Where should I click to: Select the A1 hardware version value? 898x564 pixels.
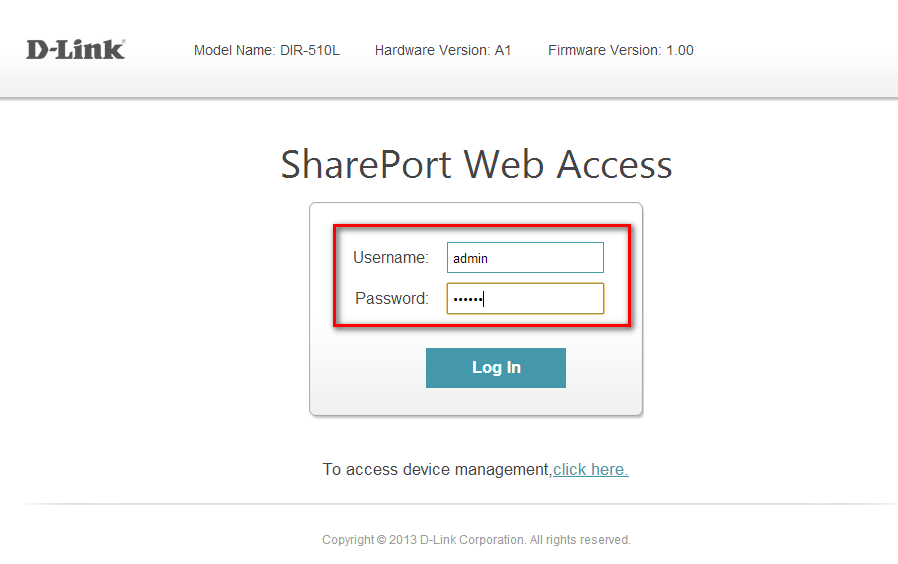coord(503,50)
